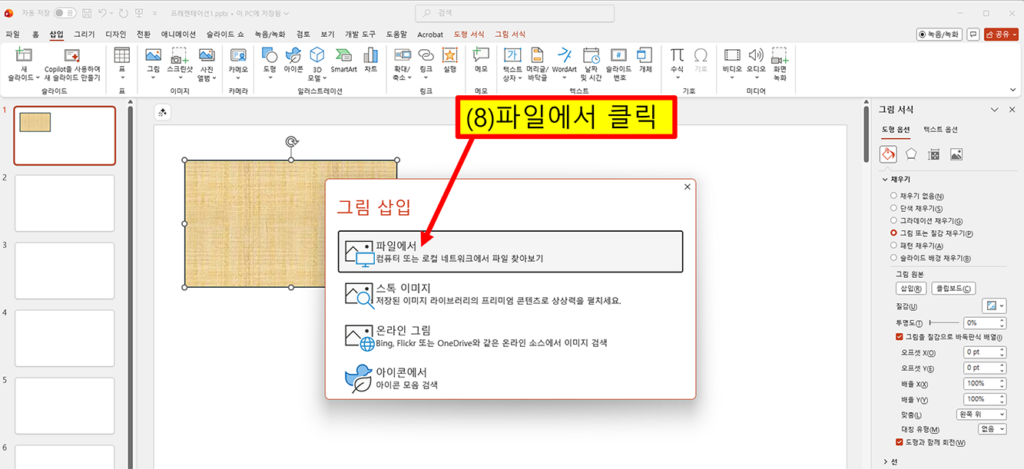The image size is (1024, 469).
Task: Select 슬라이드 배경 채우기 radio button
Action: pyautogui.click(x=893, y=257)
